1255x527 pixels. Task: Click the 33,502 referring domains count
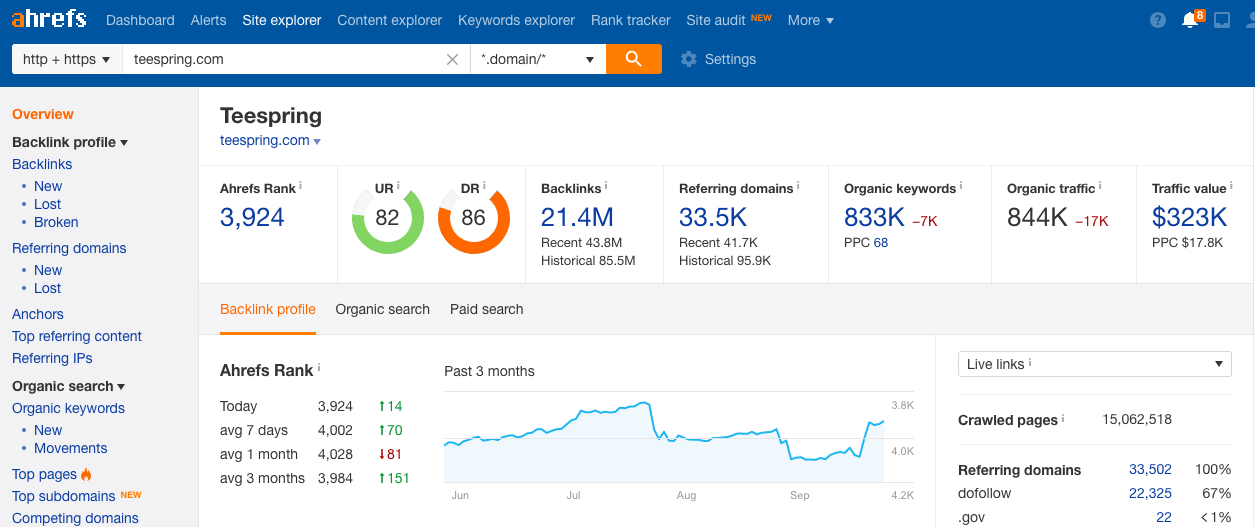[x=1150, y=470]
